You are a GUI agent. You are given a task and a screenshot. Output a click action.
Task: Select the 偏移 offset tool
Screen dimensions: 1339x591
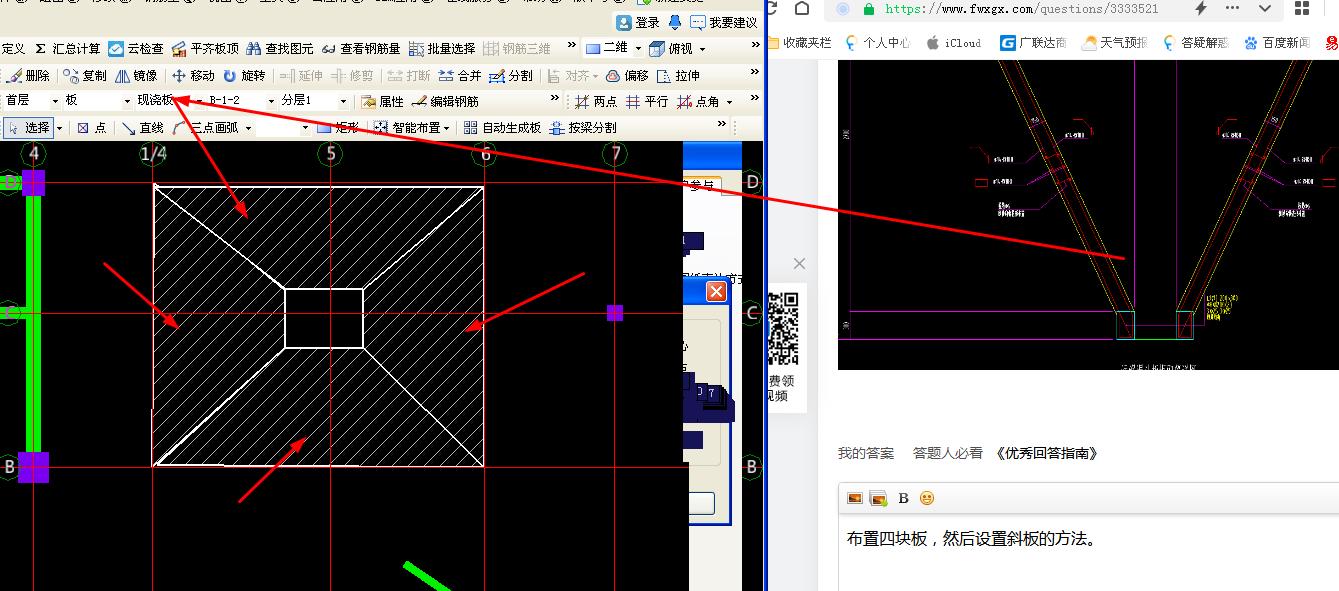pos(627,76)
